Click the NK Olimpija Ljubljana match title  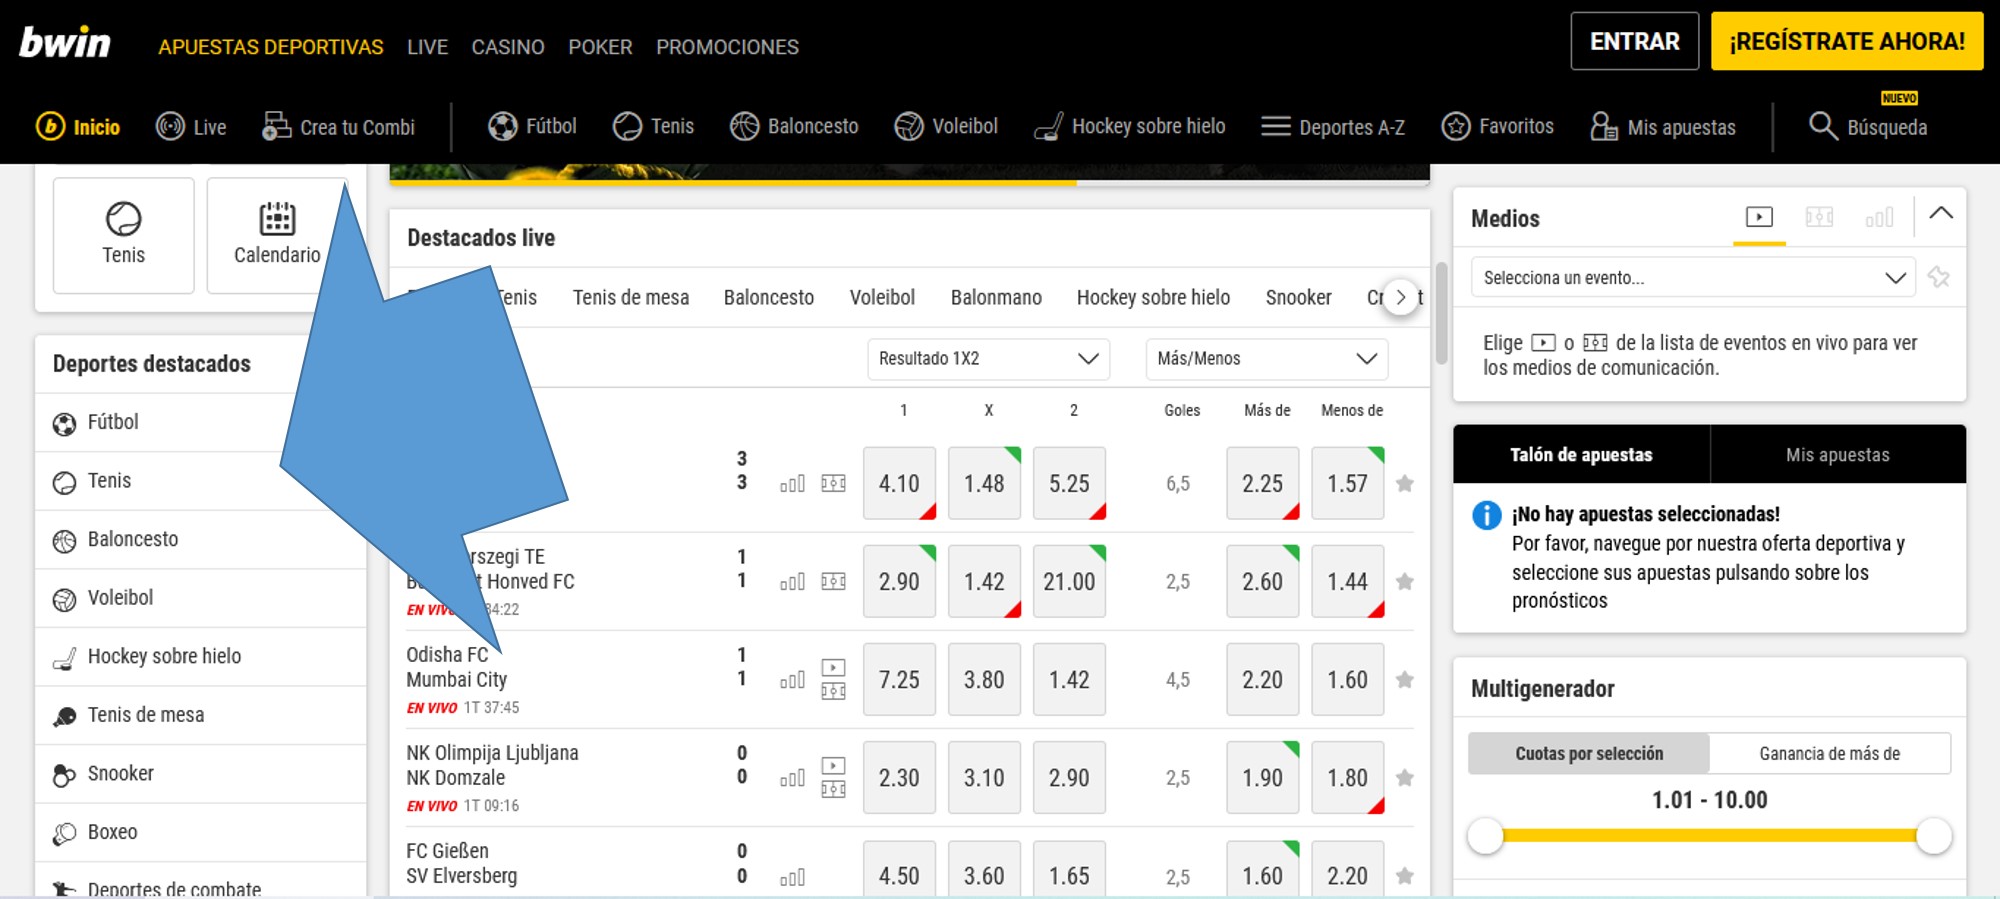492,753
